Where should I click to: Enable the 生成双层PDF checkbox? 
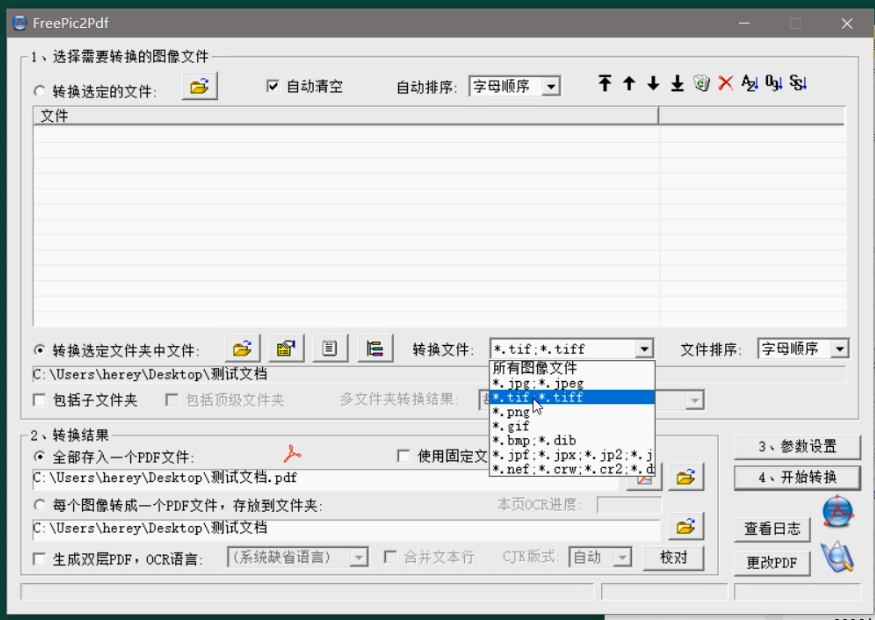click(40, 559)
